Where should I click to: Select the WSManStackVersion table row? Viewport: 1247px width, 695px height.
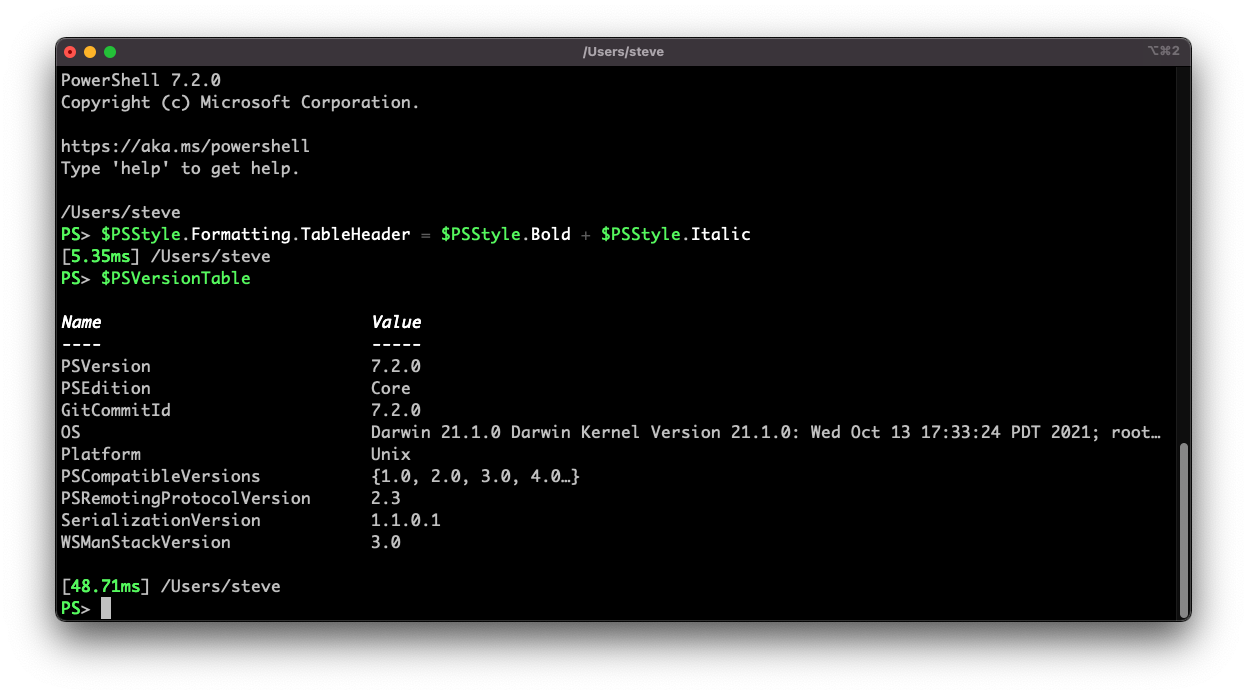click(x=145, y=541)
